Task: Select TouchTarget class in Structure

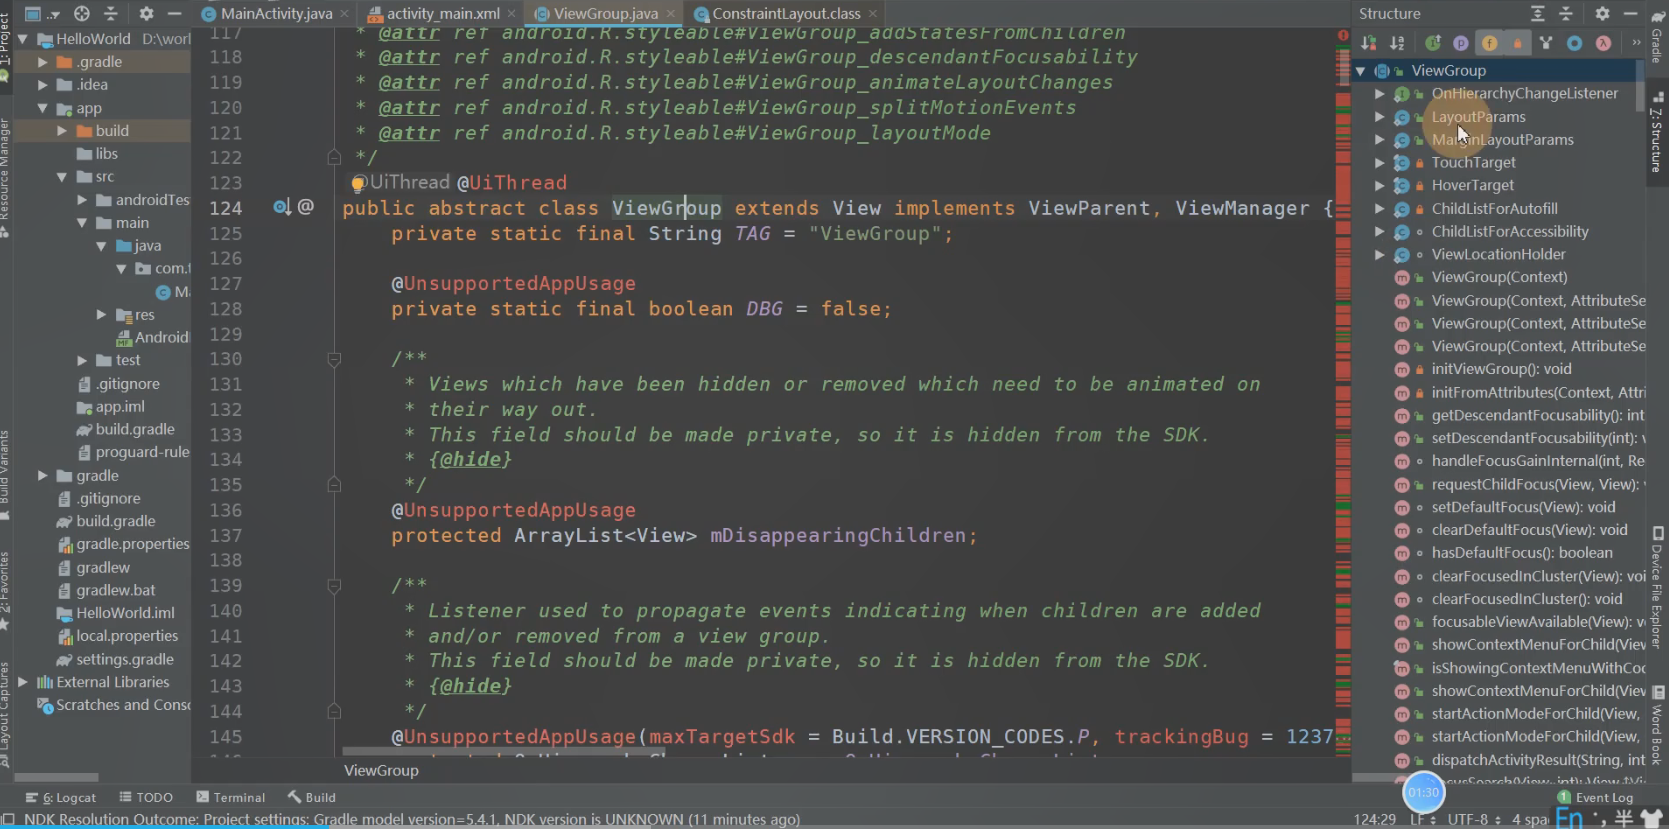Action: [x=1473, y=162]
